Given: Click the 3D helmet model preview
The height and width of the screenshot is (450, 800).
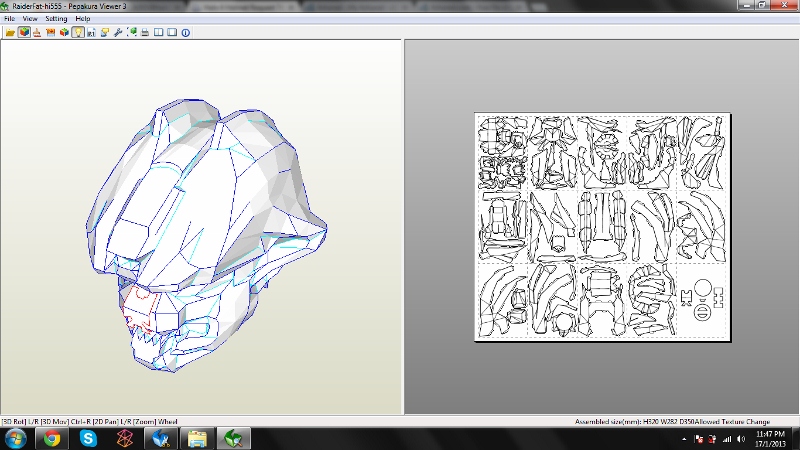Looking at the screenshot, I should (206, 235).
